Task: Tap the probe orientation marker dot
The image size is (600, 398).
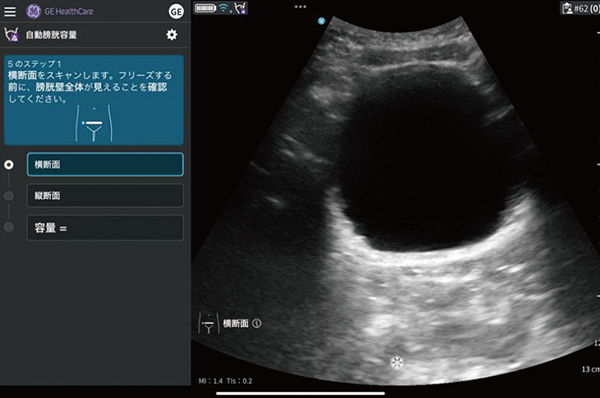Action: coord(321,21)
